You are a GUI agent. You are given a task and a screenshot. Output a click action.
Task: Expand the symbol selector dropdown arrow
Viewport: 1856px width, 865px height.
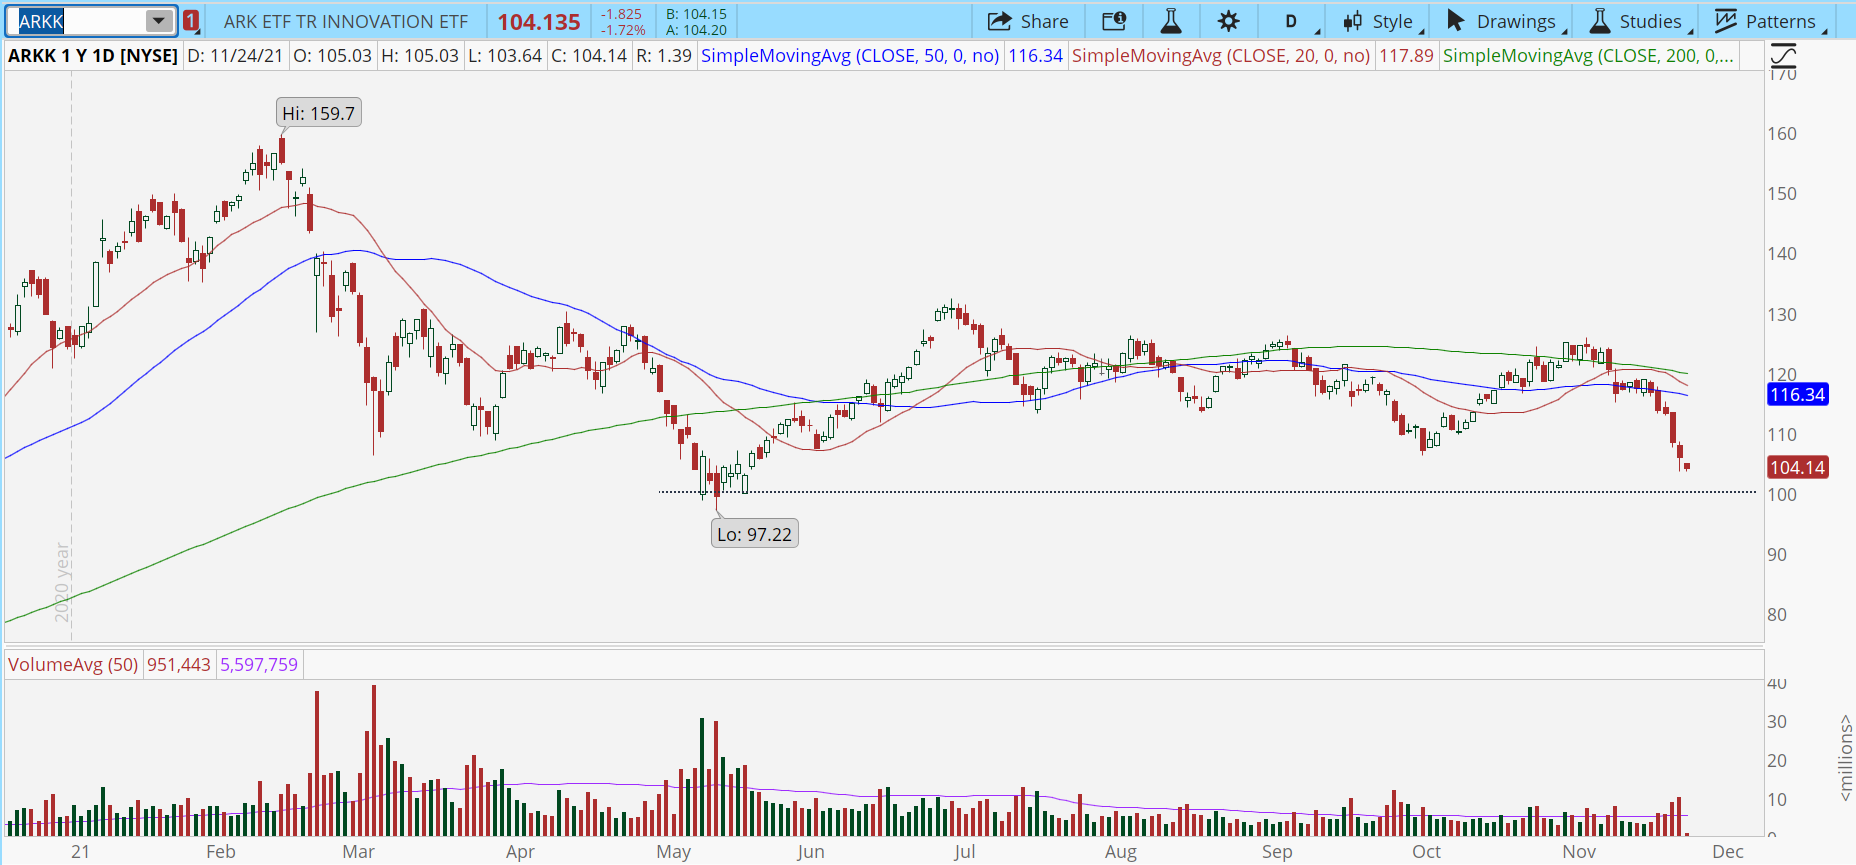[x=159, y=21]
